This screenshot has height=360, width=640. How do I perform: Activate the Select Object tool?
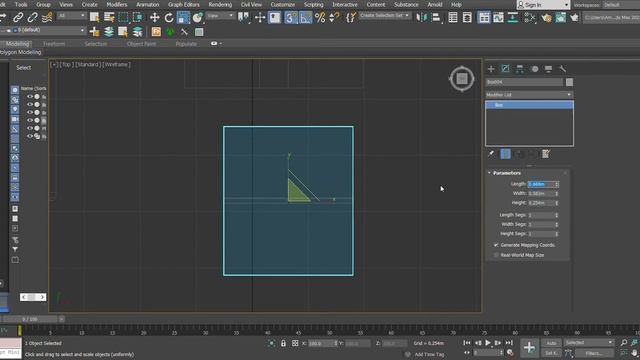[x=95, y=18]
